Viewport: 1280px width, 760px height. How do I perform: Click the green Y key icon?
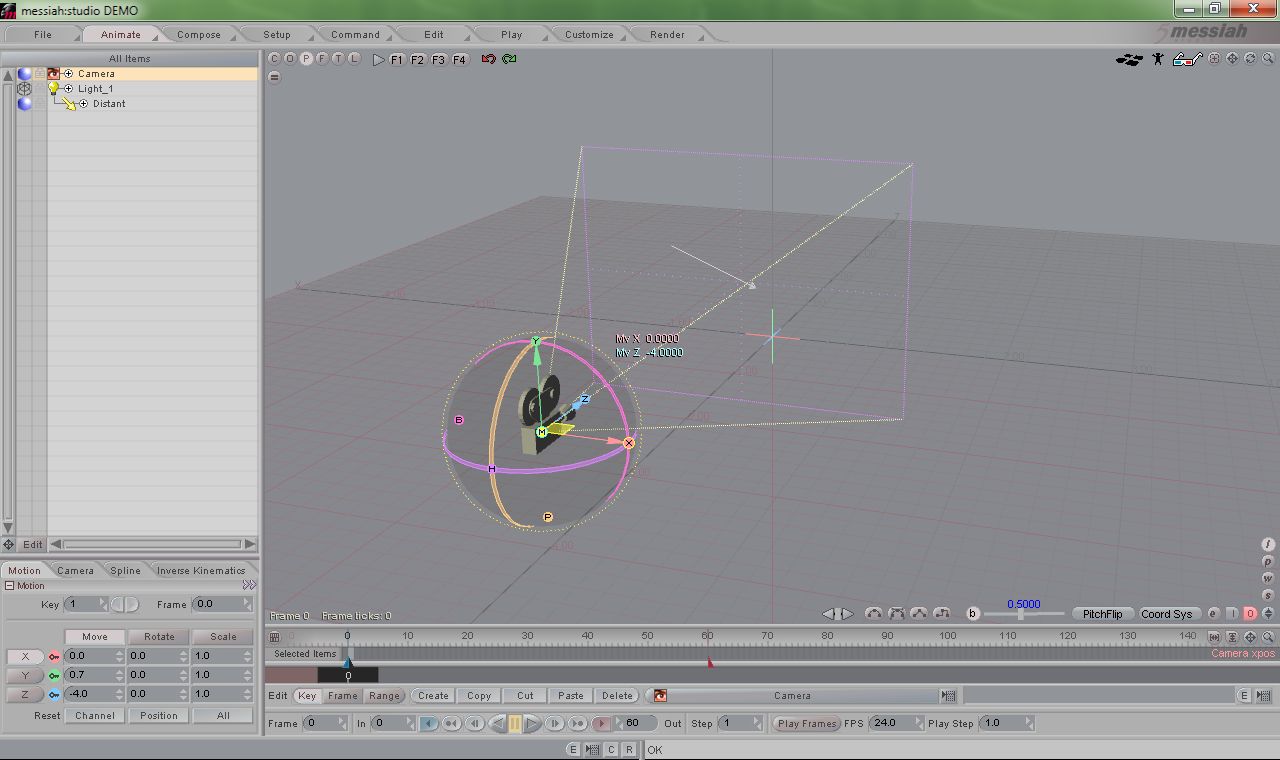pyautogui.click(x=54, y=676)
